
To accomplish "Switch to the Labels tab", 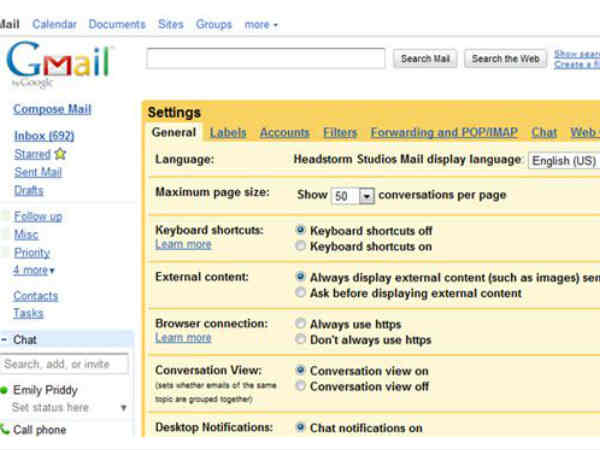I will (x=228, y=133).
